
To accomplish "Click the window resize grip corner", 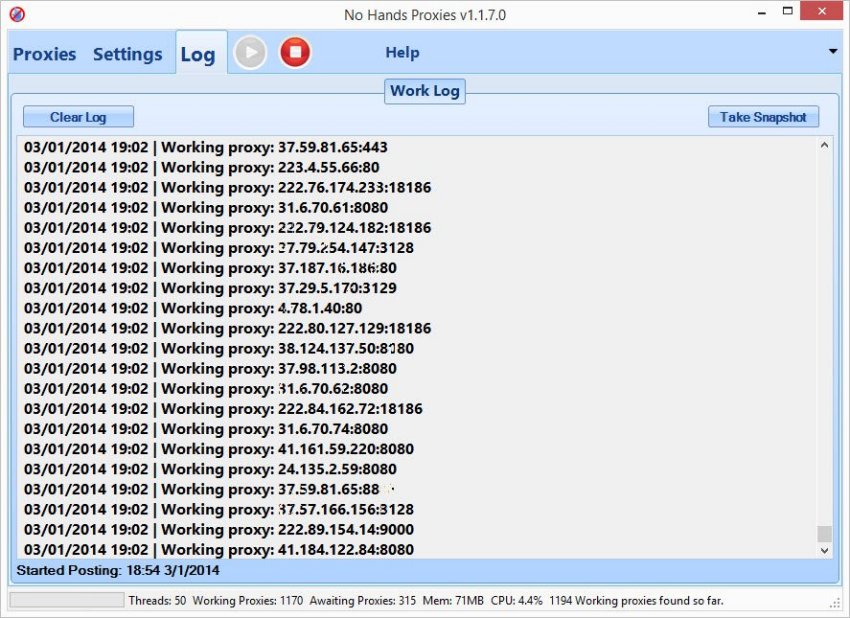I will 835,604.
